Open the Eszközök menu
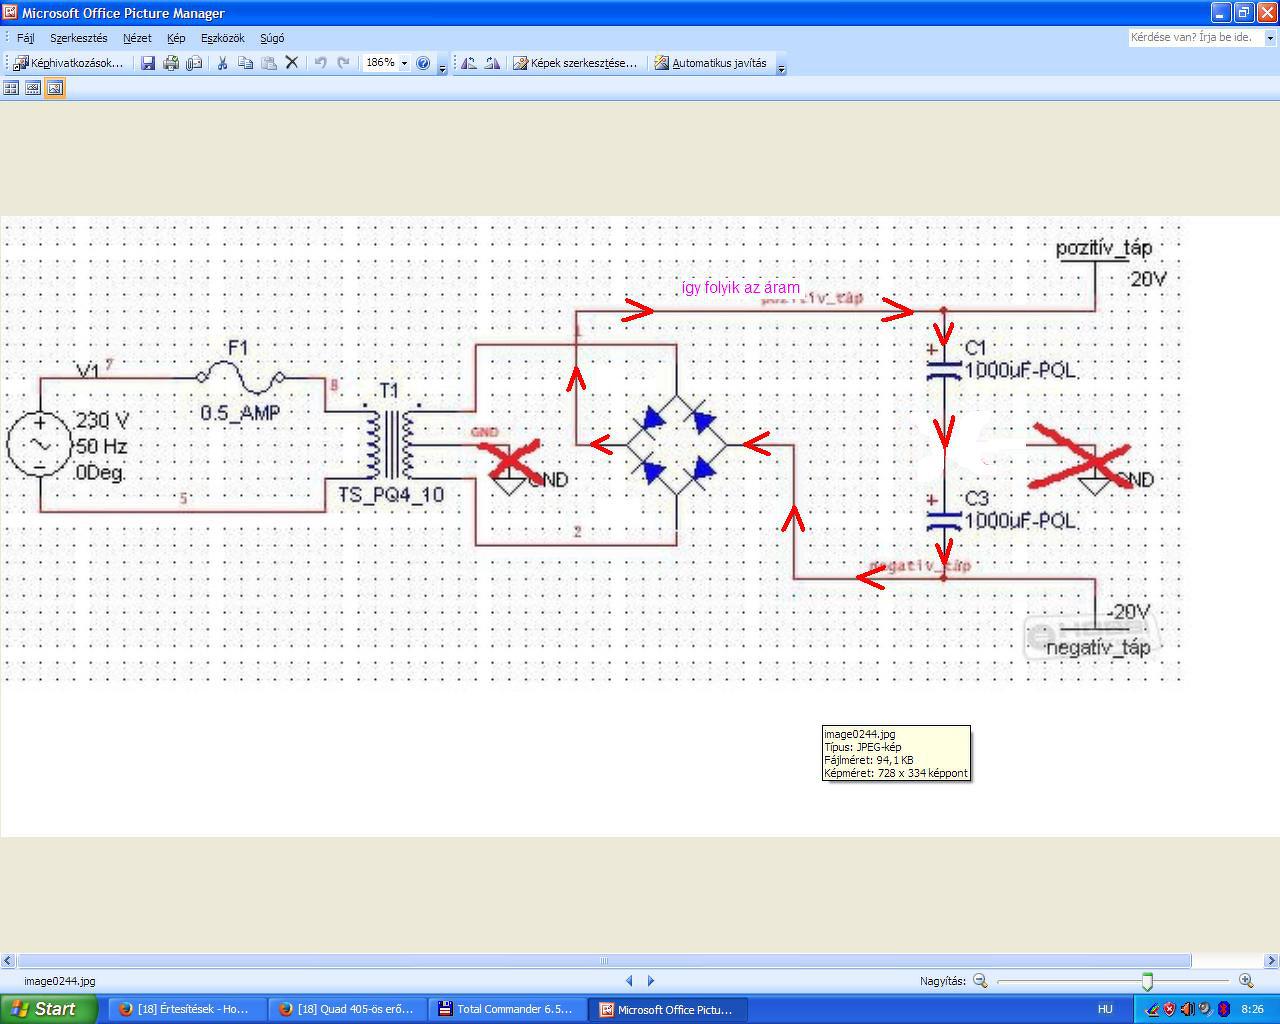Image resolution: width=1280 pixels, height=1024 pixels. (223, 38)
